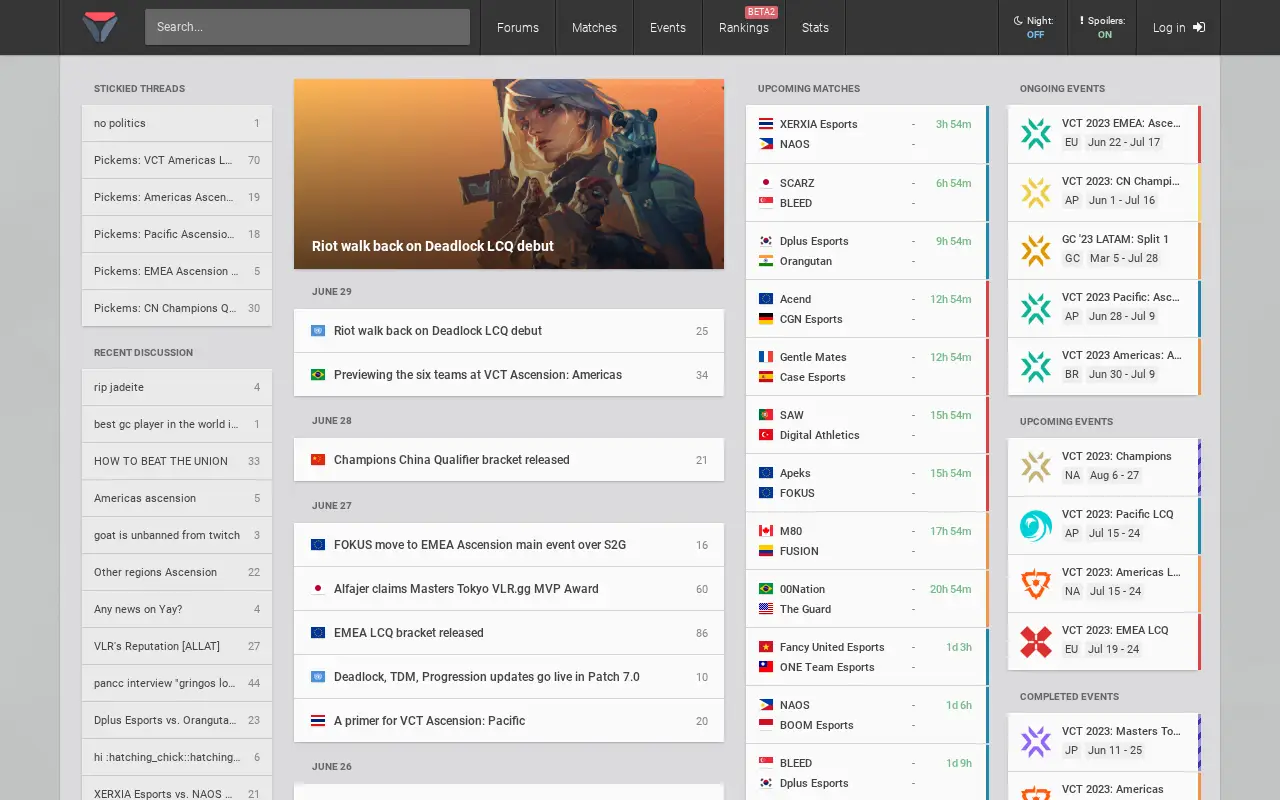Viewport: 1280px width, 800px height.
Task: Click the flag icon beside XERXIA Esports
Action: [x=766, y=124]
